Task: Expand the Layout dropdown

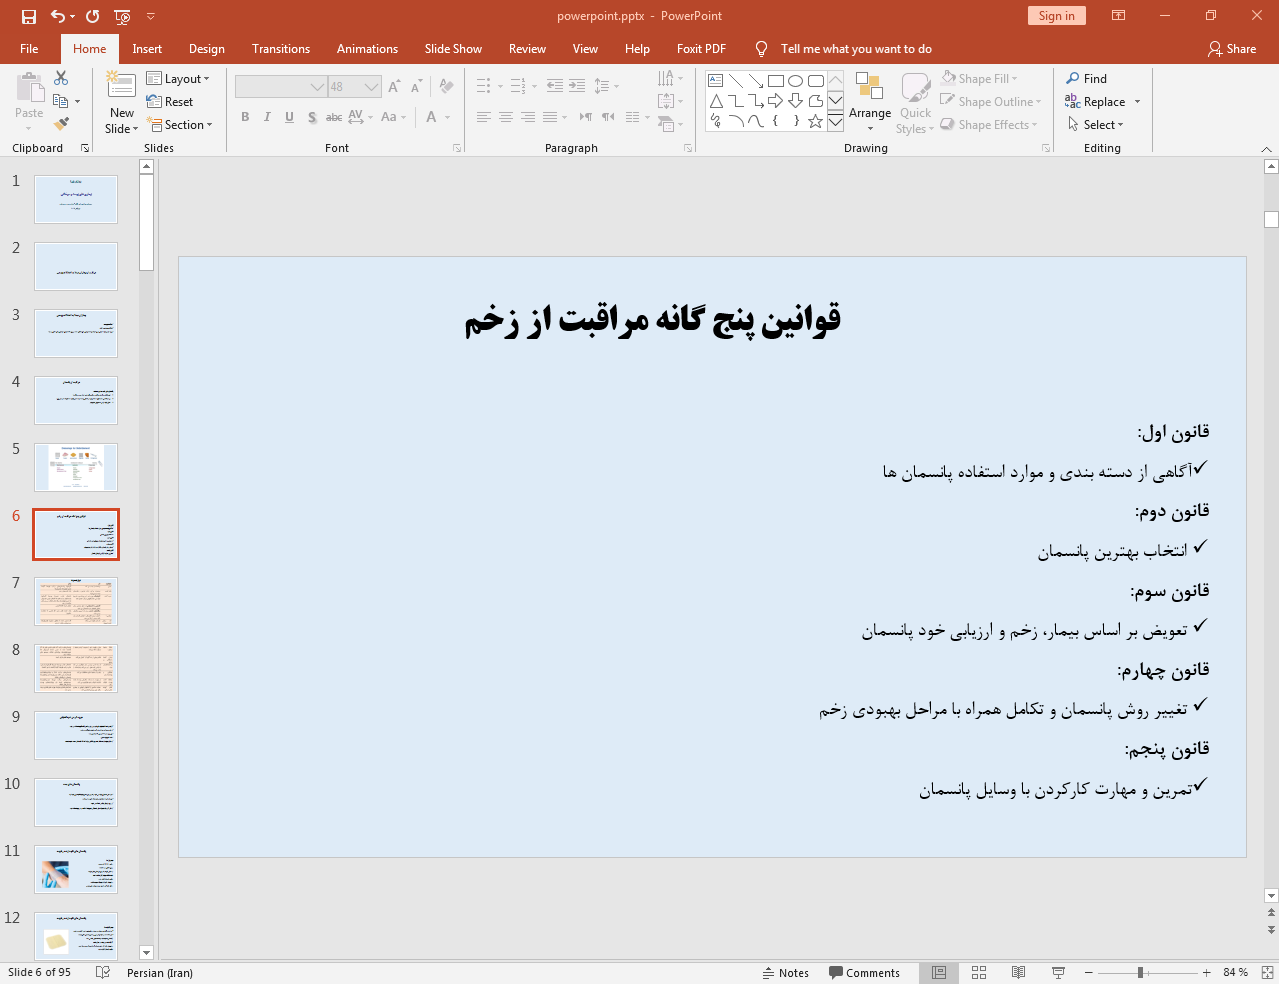Action: [x=178, y=79]
